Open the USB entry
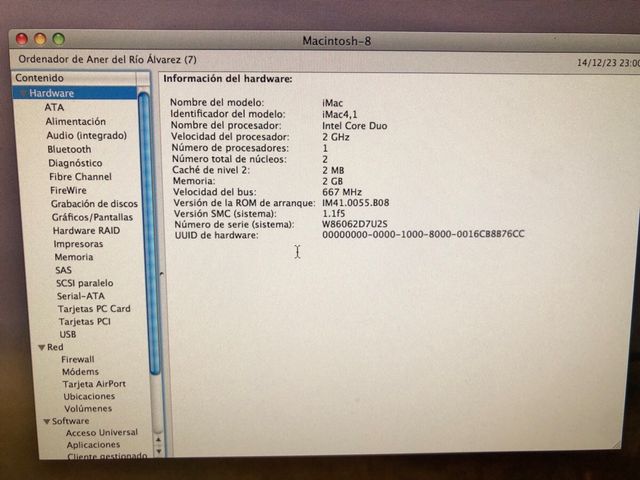The width and height of the screenshot is (640, 480). [68, 334]
